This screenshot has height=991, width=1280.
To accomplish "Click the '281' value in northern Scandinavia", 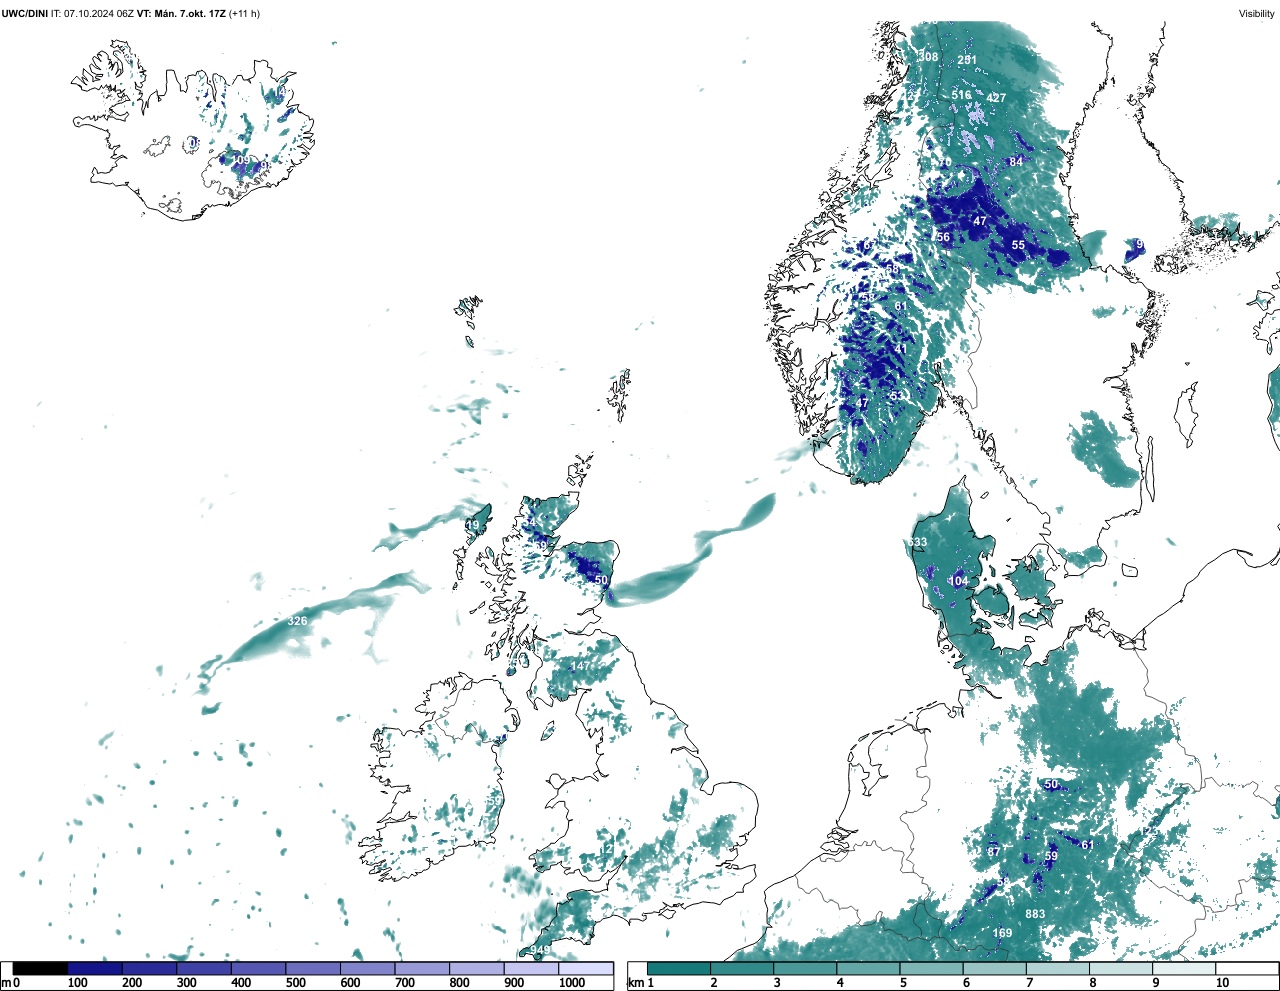I will click(x=966, y=60).
